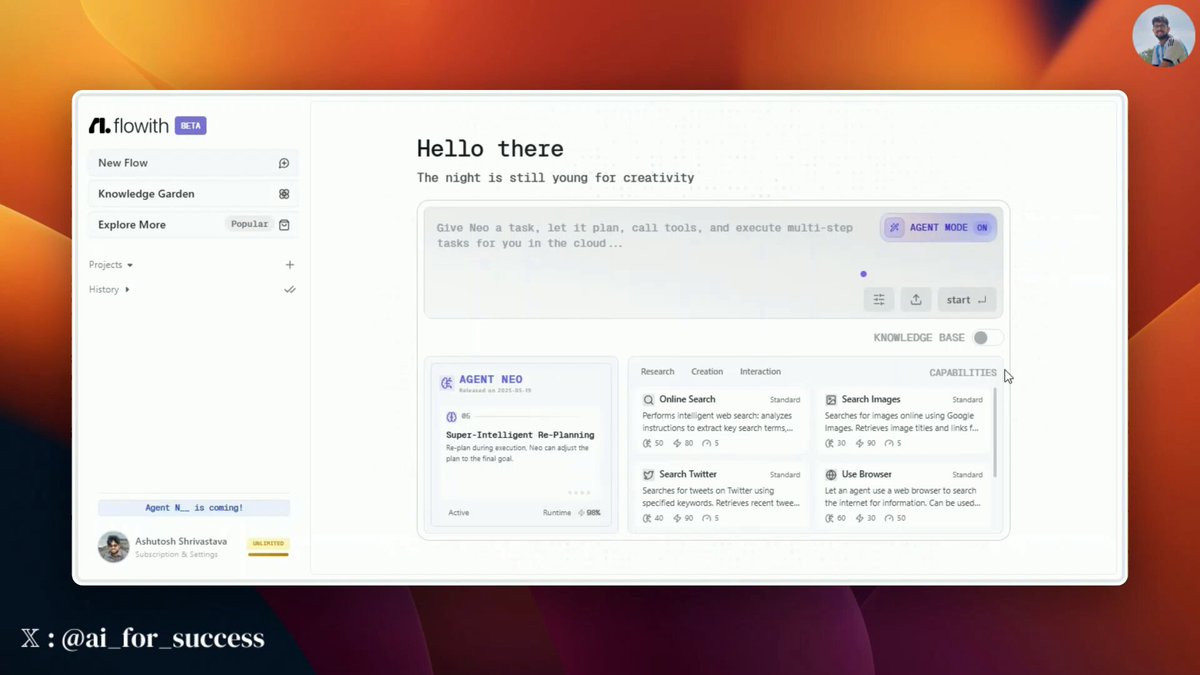Add a new project with plus icon

290,265
